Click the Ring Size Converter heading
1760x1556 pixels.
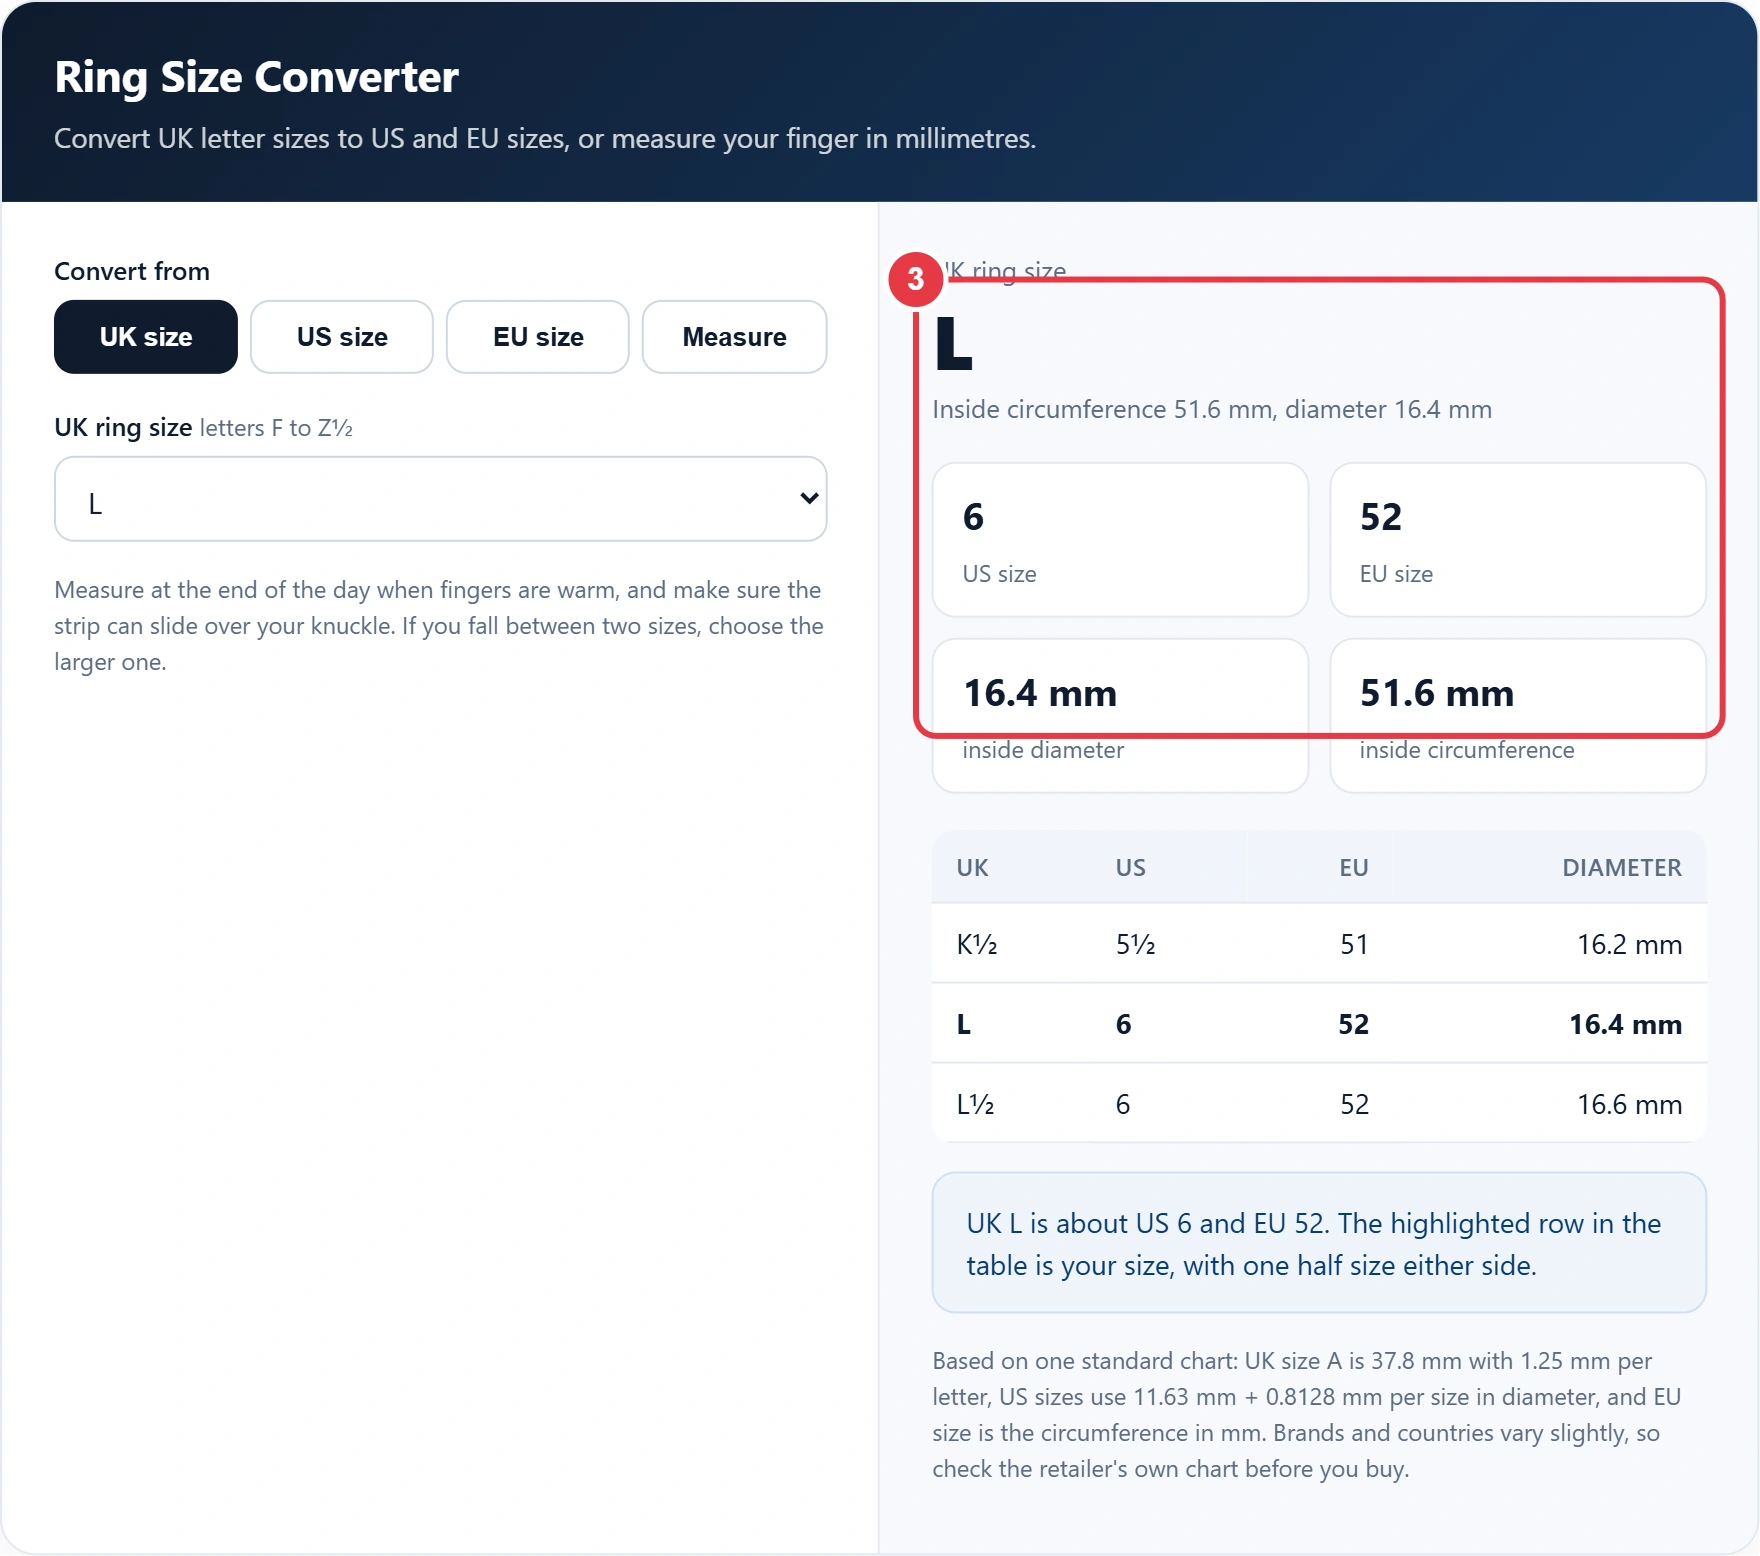(257, 77)
